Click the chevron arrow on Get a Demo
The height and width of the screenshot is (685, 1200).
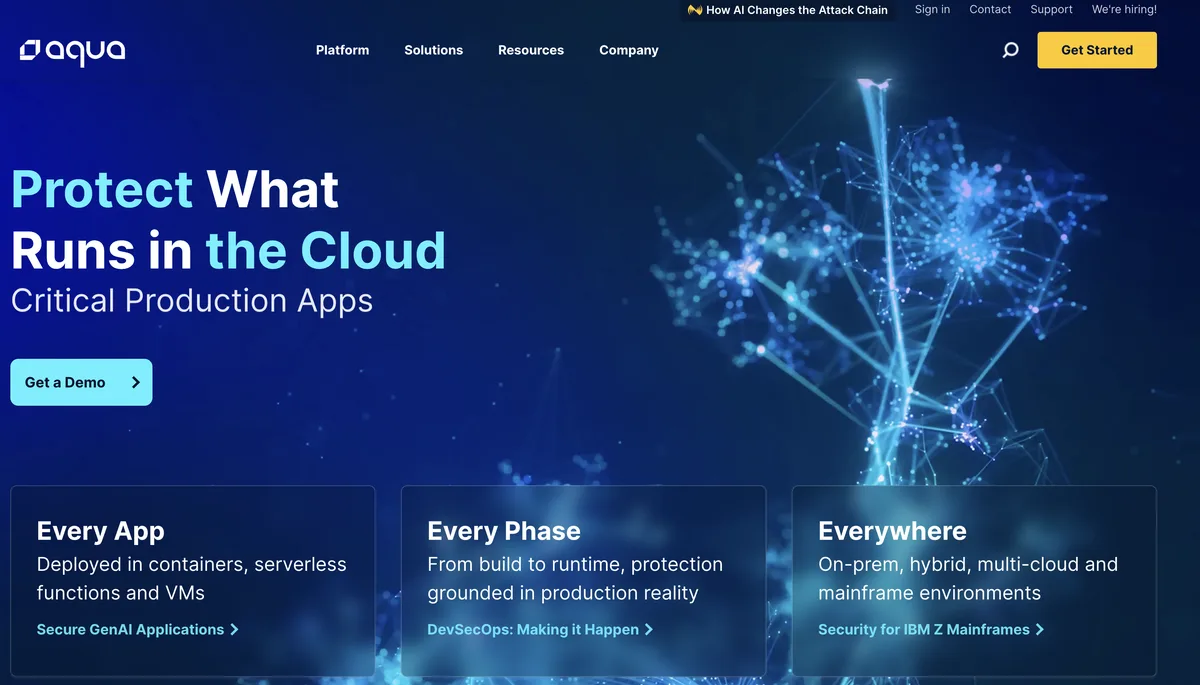click(x=136, y=382)
